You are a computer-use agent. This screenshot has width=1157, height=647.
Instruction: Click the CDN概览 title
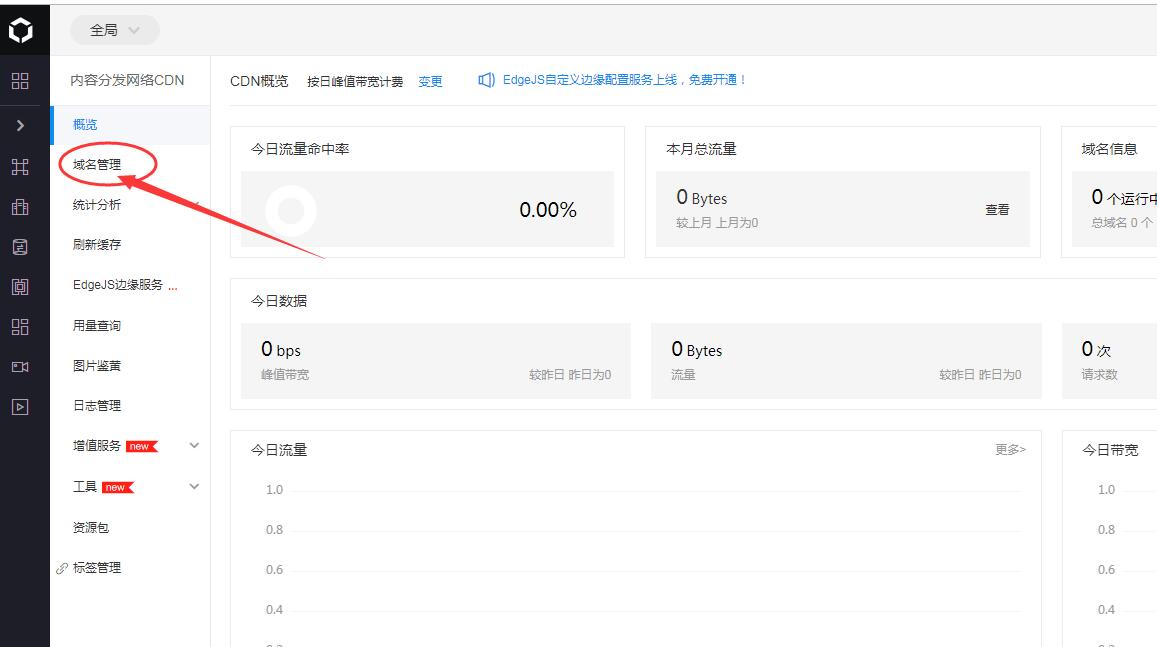(259, 80)
